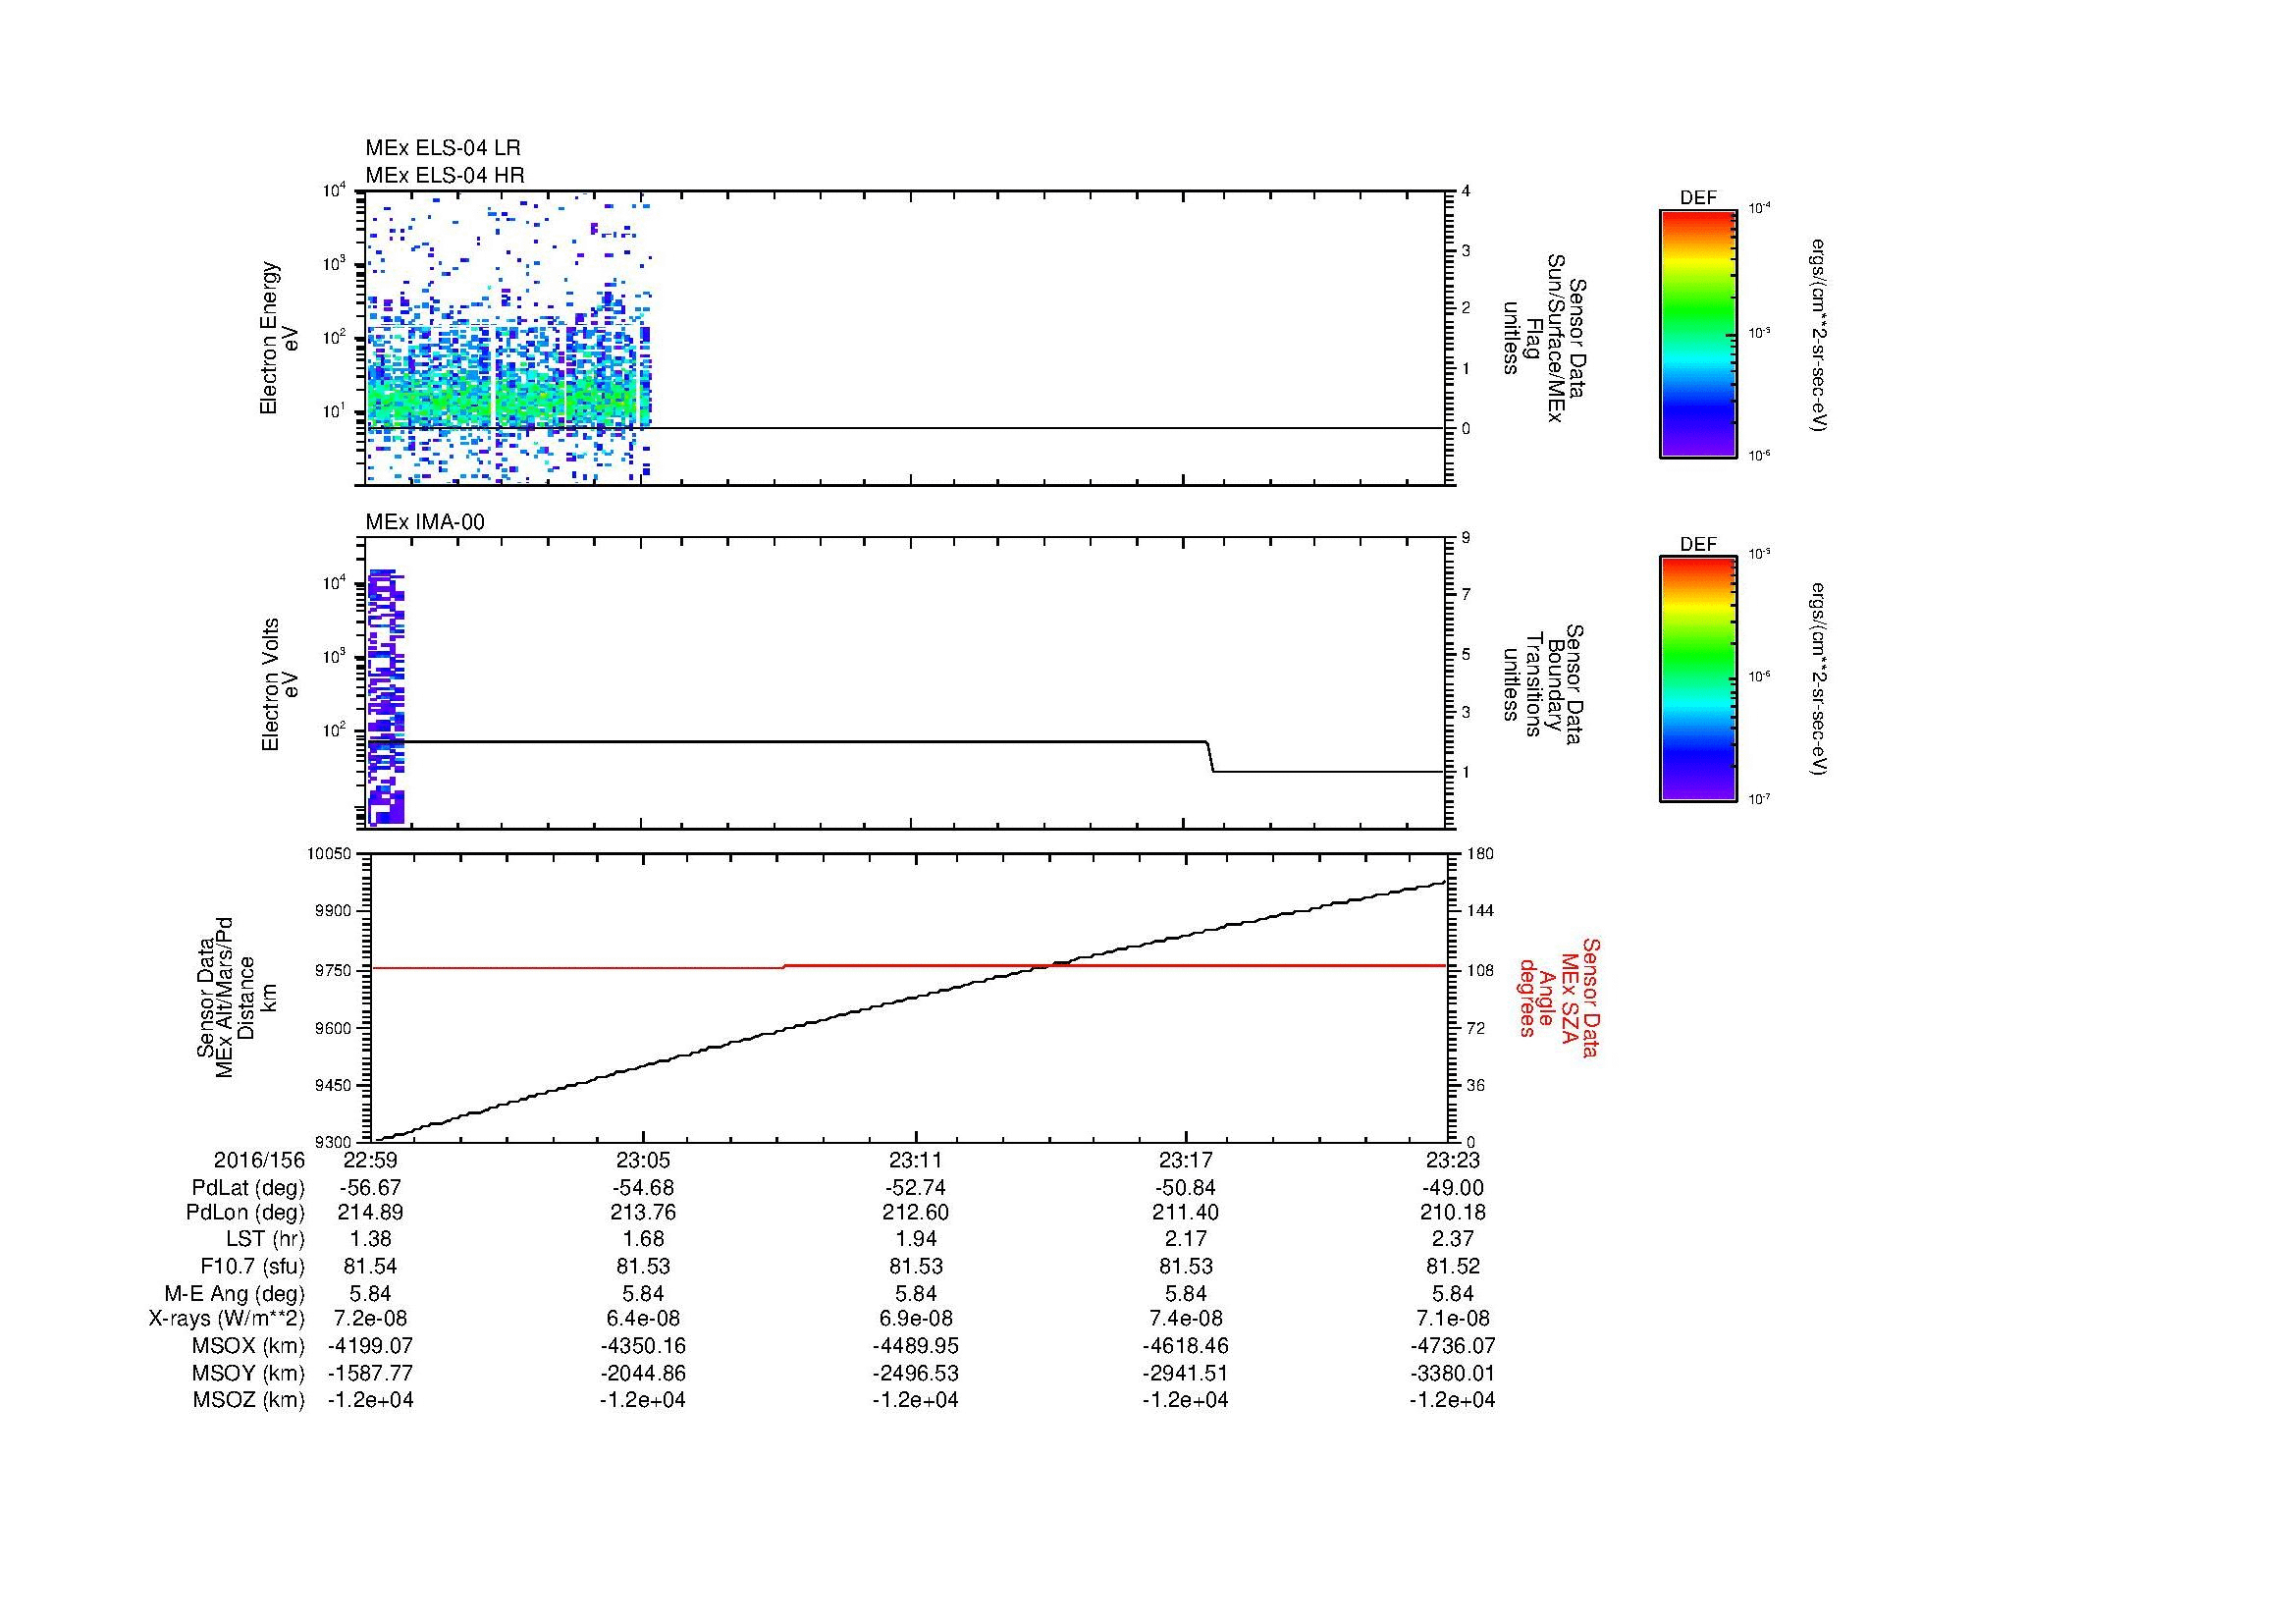Click the Sun/Surface/MEx Flag axis label
Viewport: 2296px width, 1623px height.
point(1544,338)
